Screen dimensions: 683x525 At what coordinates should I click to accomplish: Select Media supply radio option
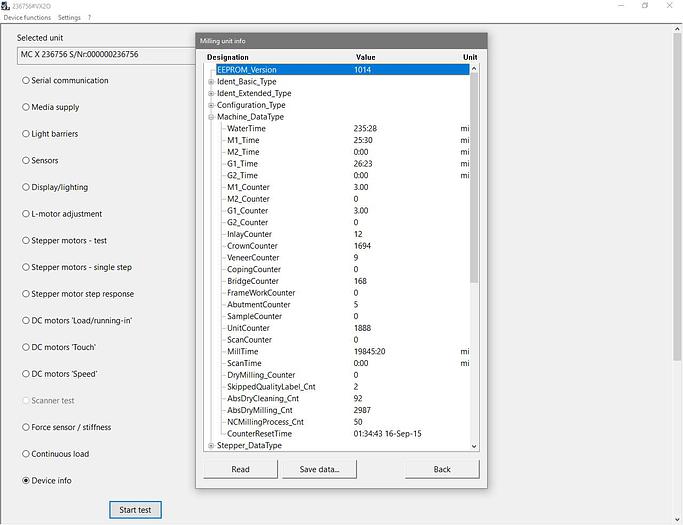[26, 107]
